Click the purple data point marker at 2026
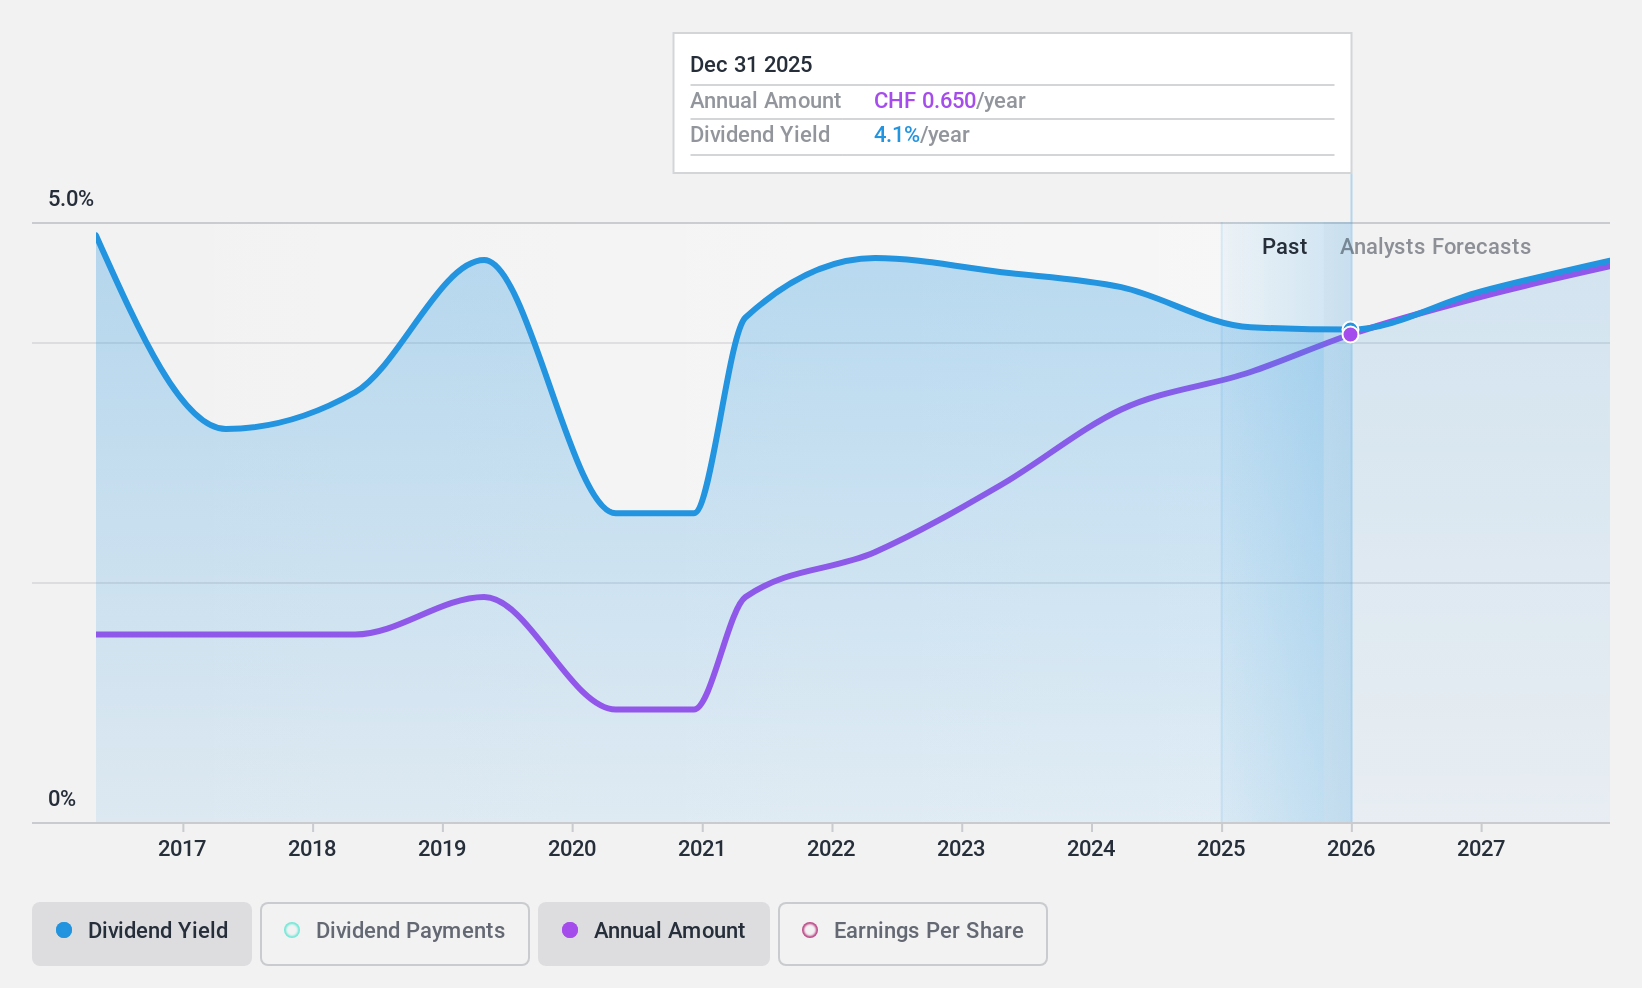1642x988 pixels. coord(1350,334)
